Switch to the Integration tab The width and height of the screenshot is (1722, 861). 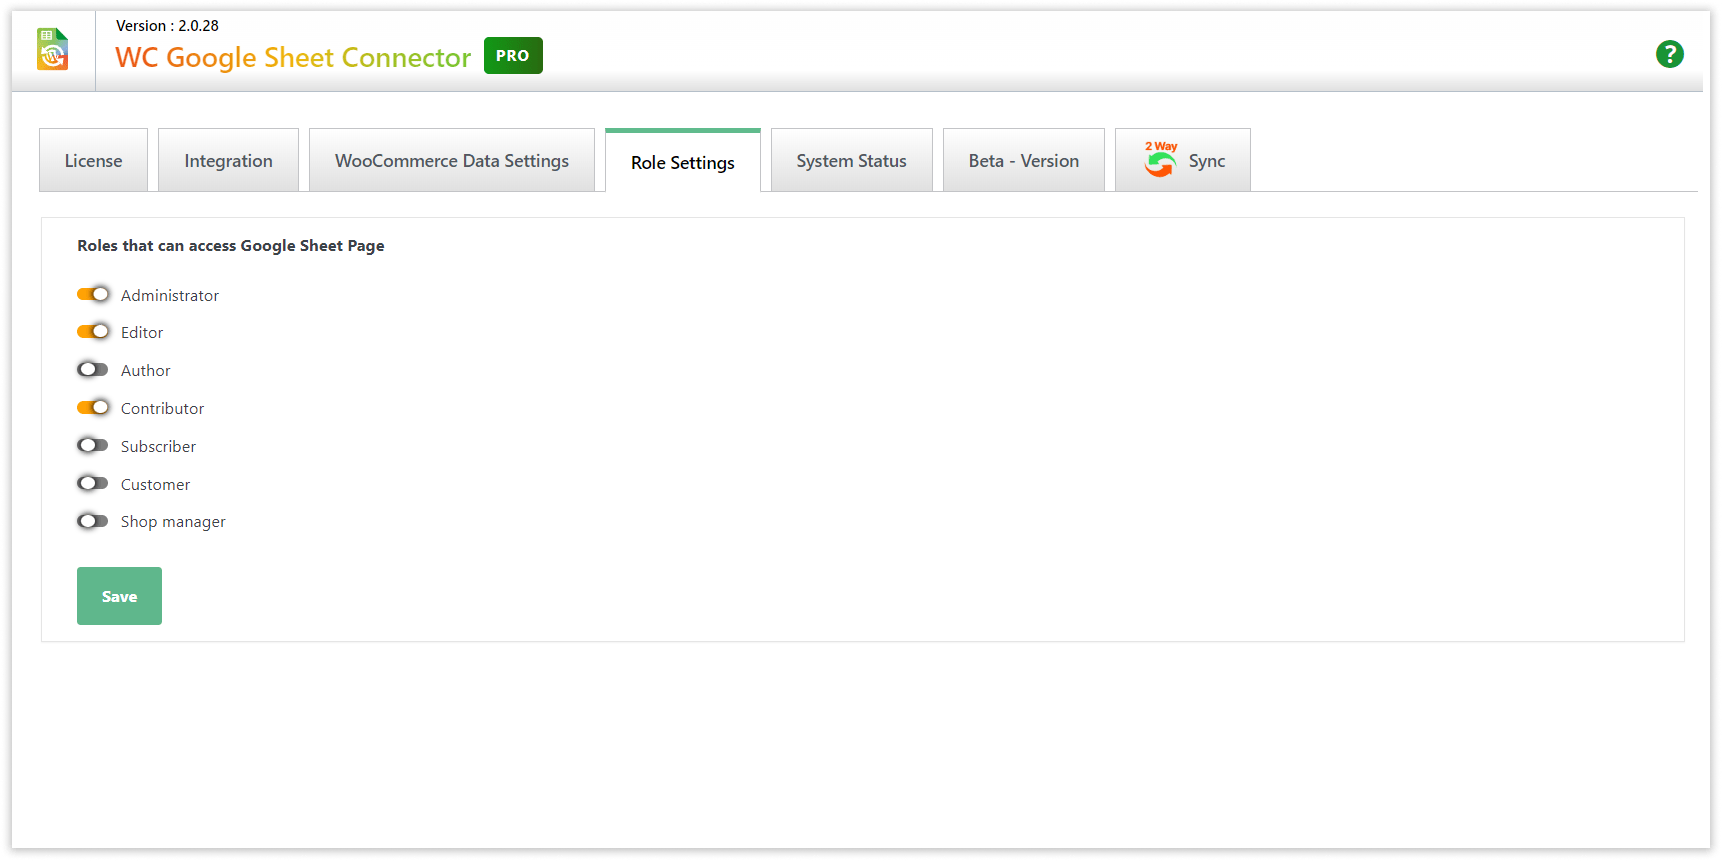pyautogui.click(x=228, y=160)
